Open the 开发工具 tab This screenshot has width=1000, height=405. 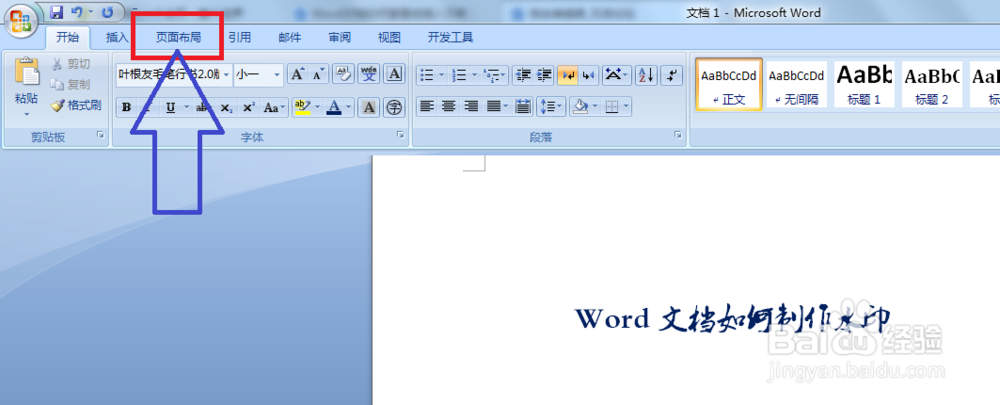tap(450, 38)
